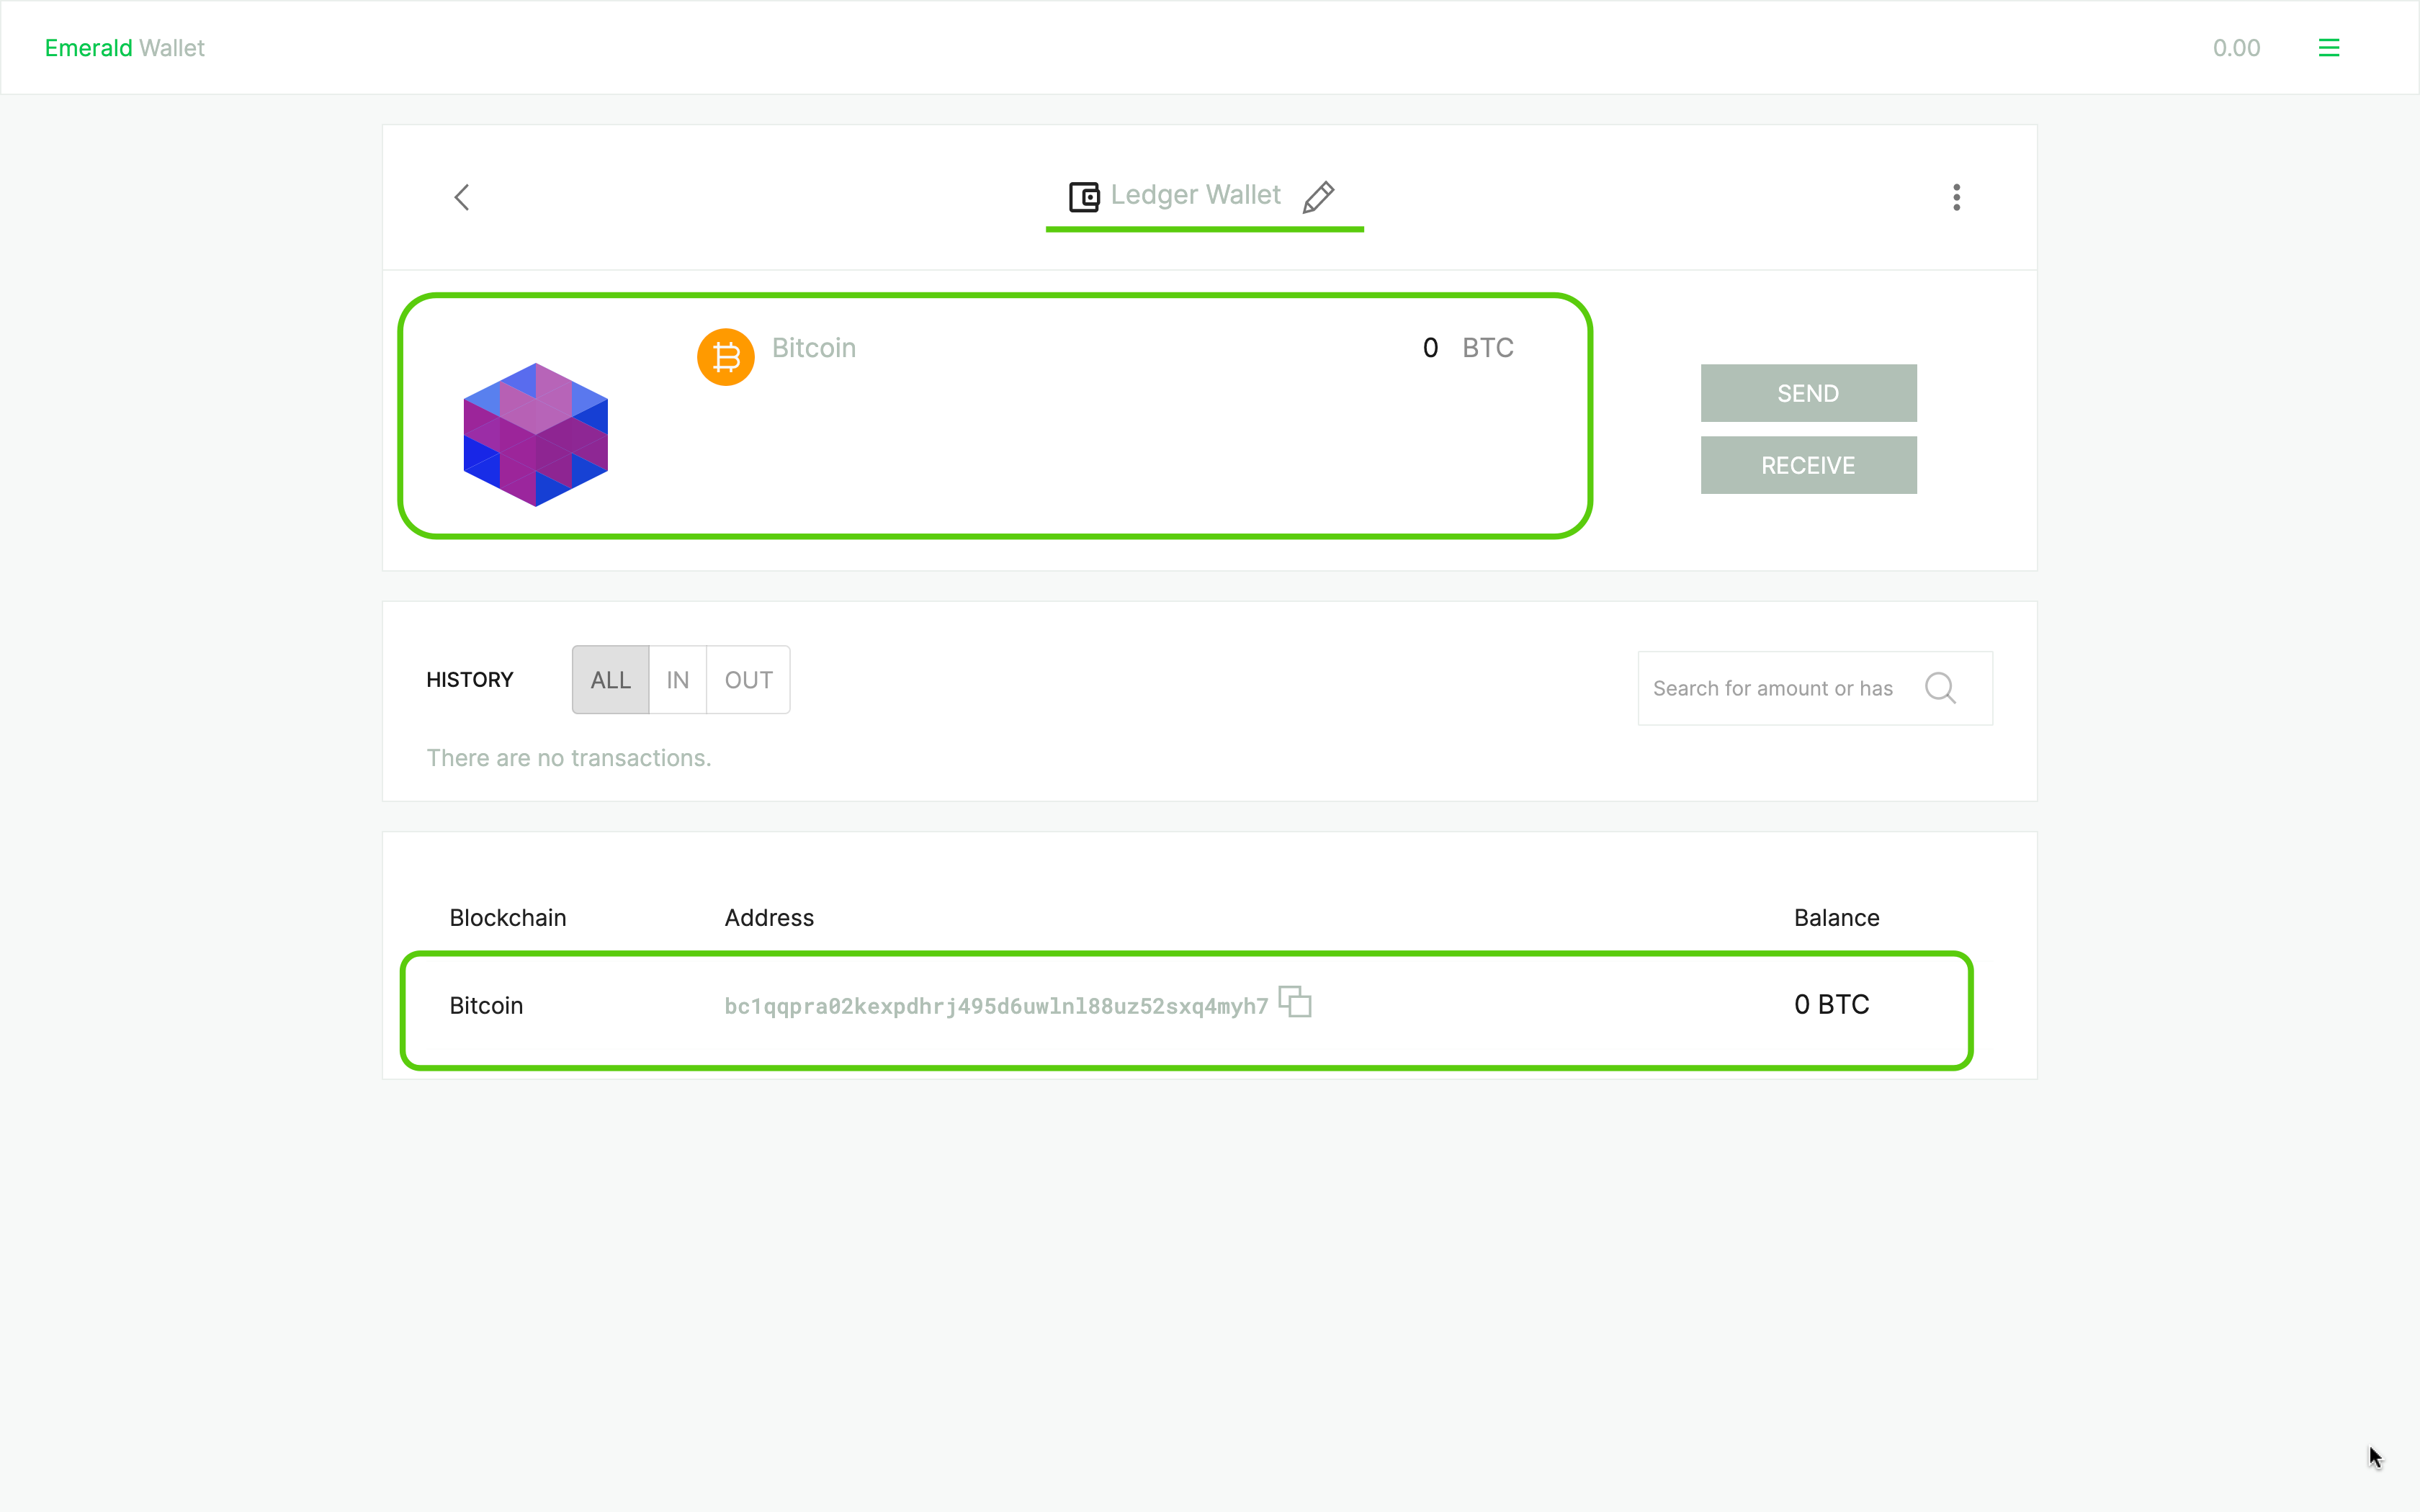The image size is (2420, 1512).
Task: Click the Ledger Wallet title tab
Action: [x=1195, y=195]
